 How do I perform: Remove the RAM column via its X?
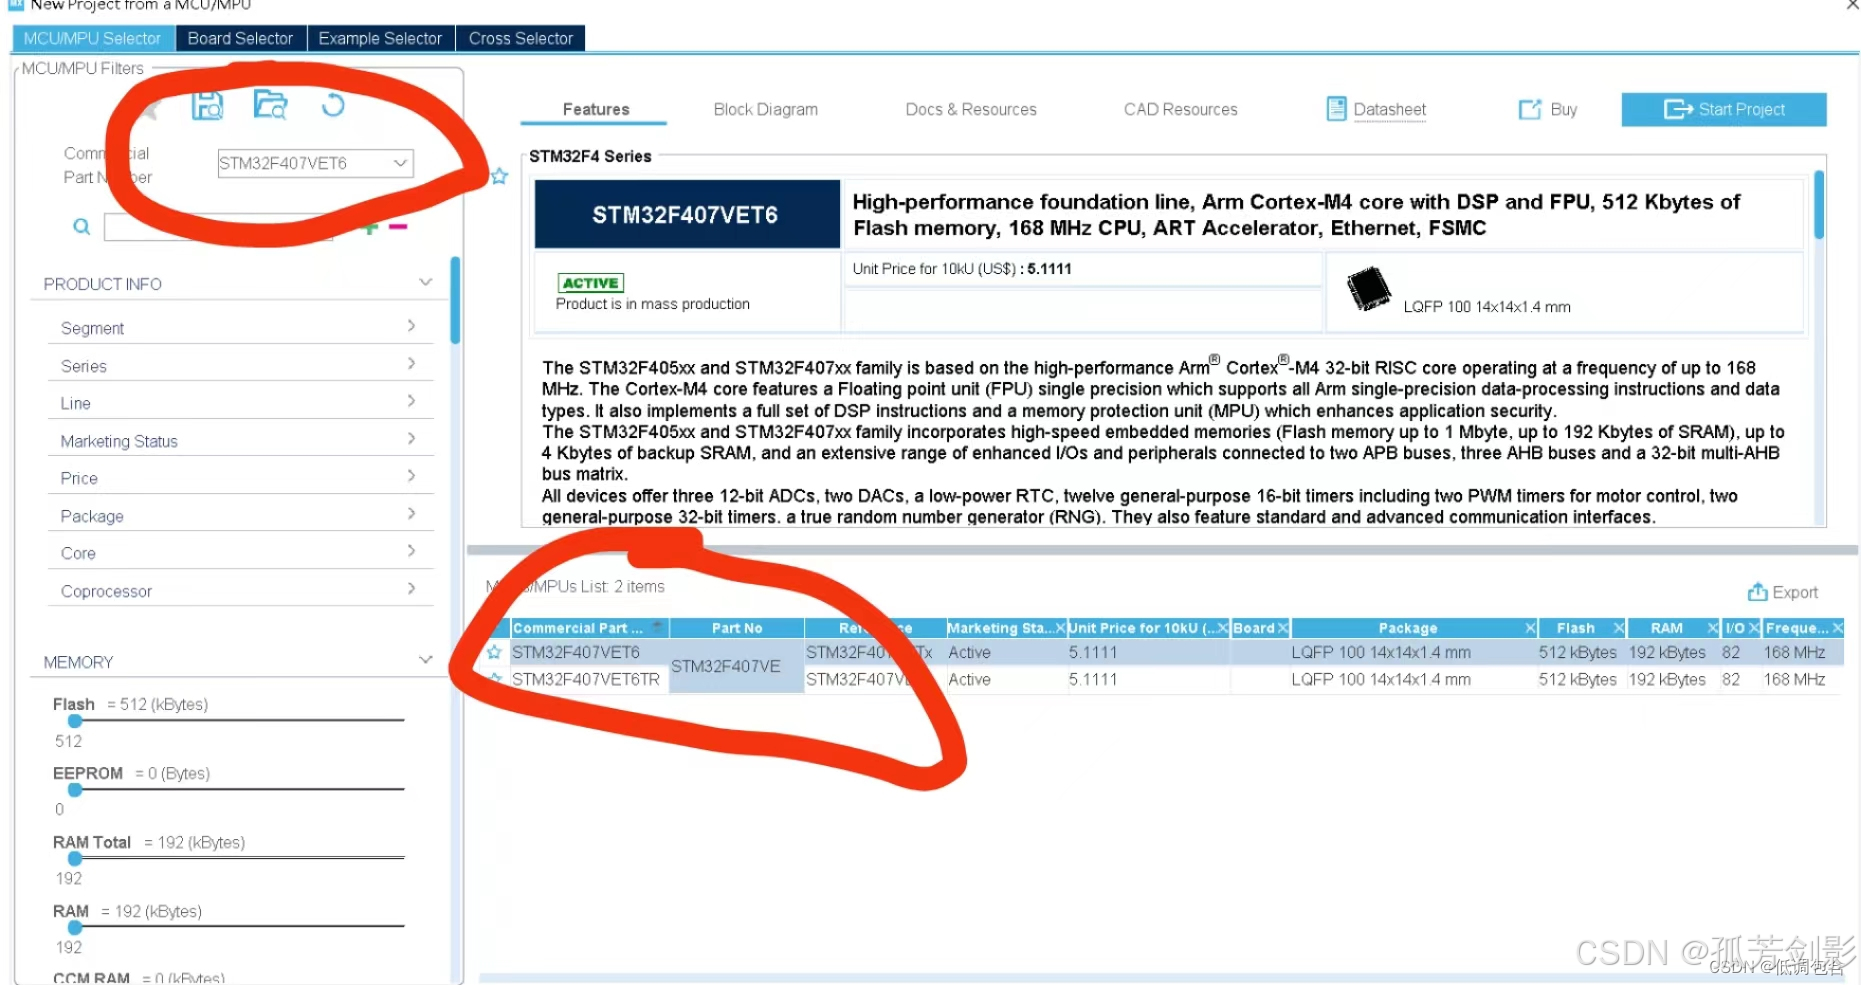tap(1713, 628)
